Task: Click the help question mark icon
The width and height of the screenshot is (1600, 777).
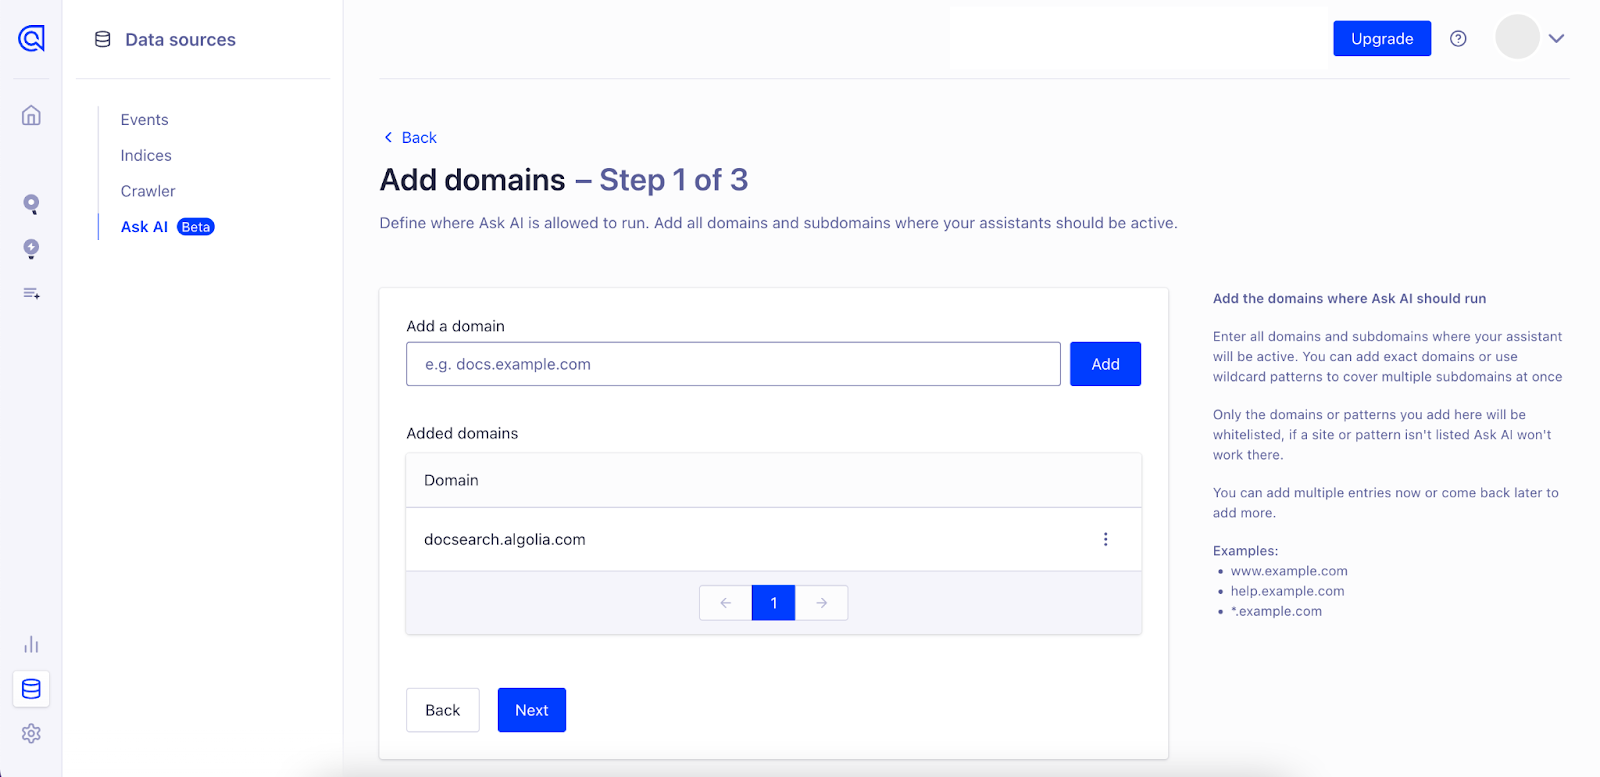Action: [x=1458, y=39]
